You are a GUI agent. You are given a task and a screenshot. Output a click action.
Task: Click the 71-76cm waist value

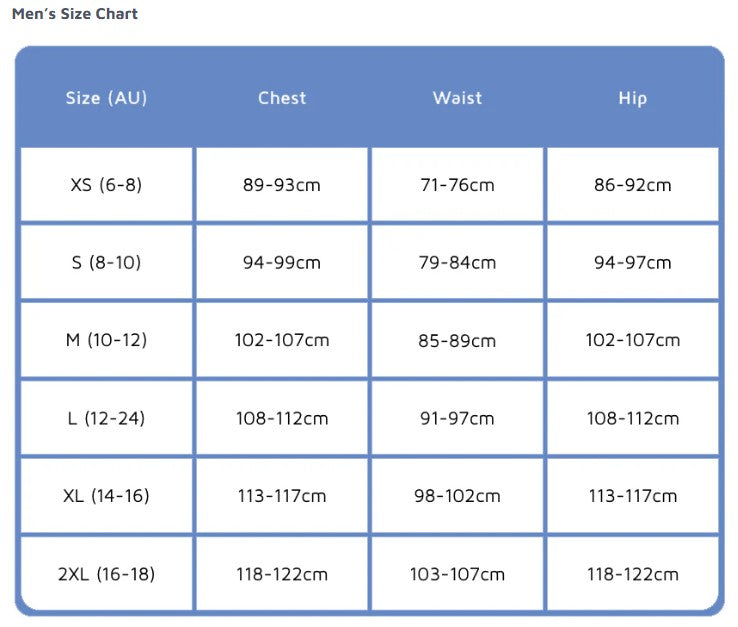pyautogui.click(x=457, y=185)
